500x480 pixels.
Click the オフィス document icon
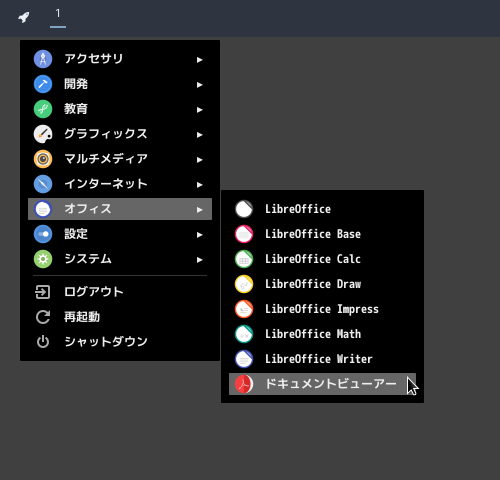pos(43,209)
